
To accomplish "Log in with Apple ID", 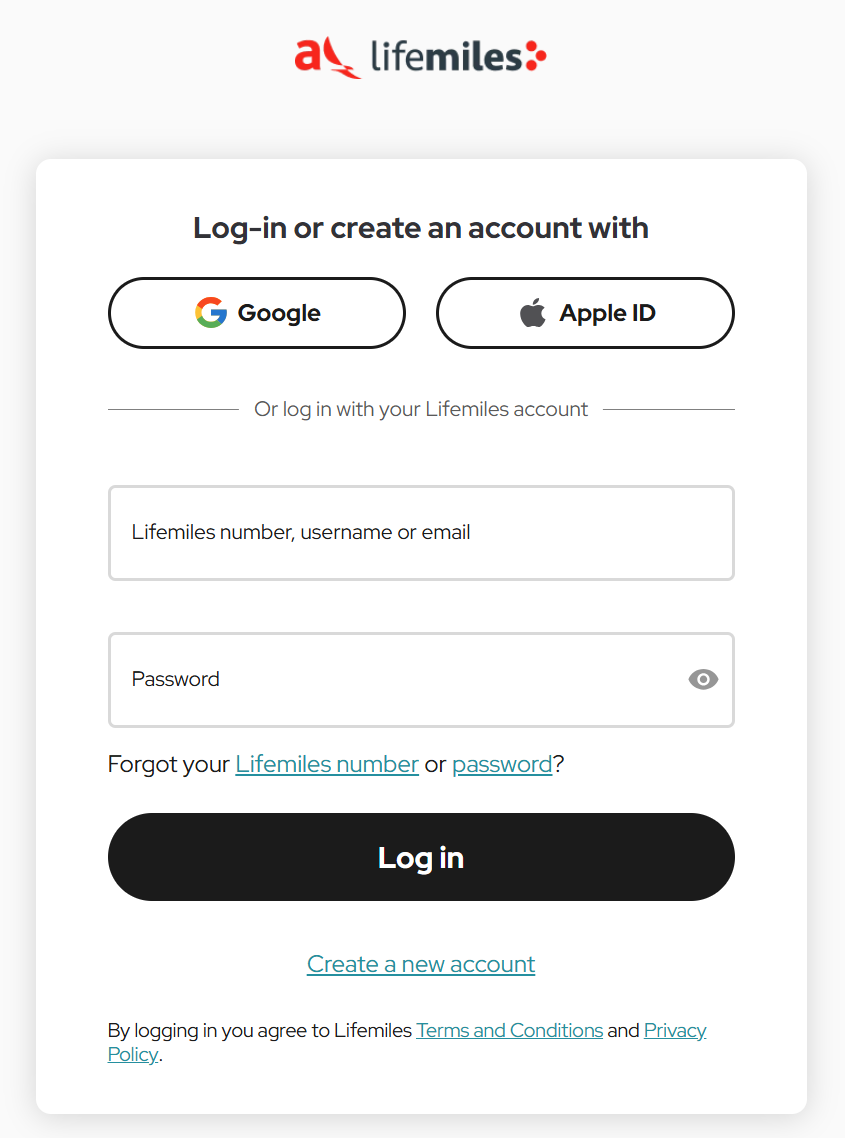I will [584, 312].
